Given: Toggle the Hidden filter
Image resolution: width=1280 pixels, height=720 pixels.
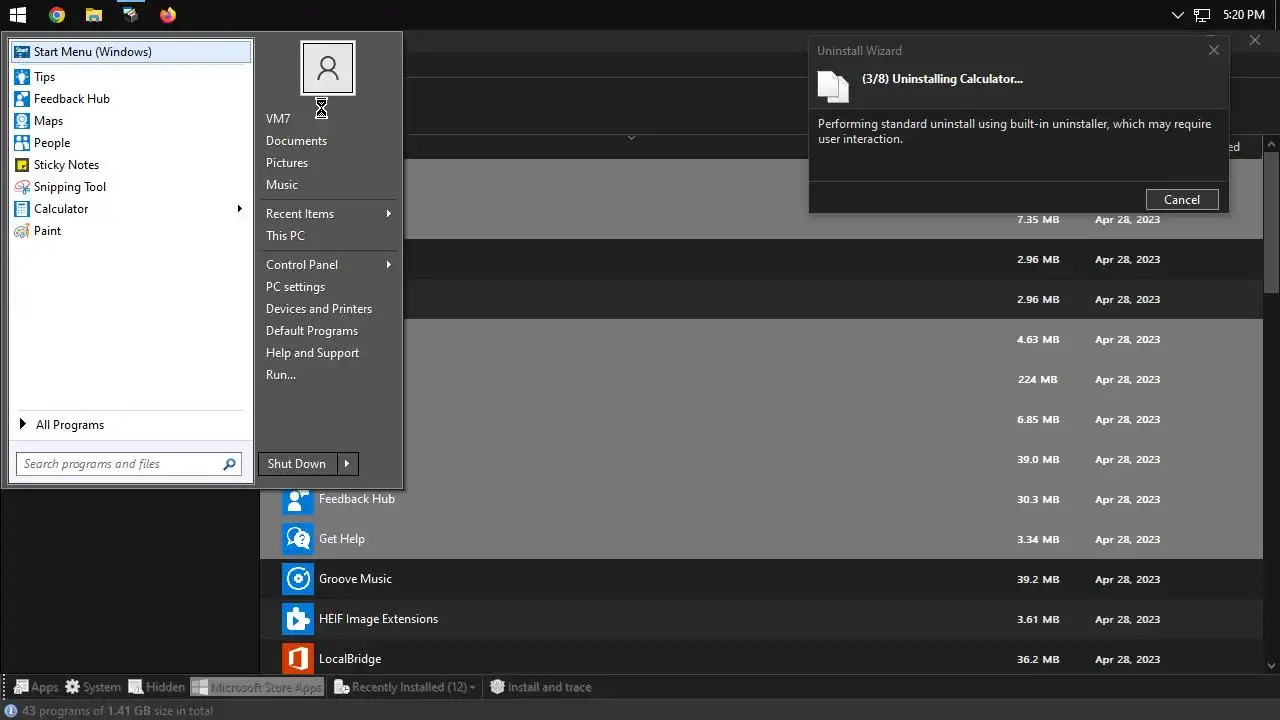Looking at the screenshot, I should pos(157,687).
